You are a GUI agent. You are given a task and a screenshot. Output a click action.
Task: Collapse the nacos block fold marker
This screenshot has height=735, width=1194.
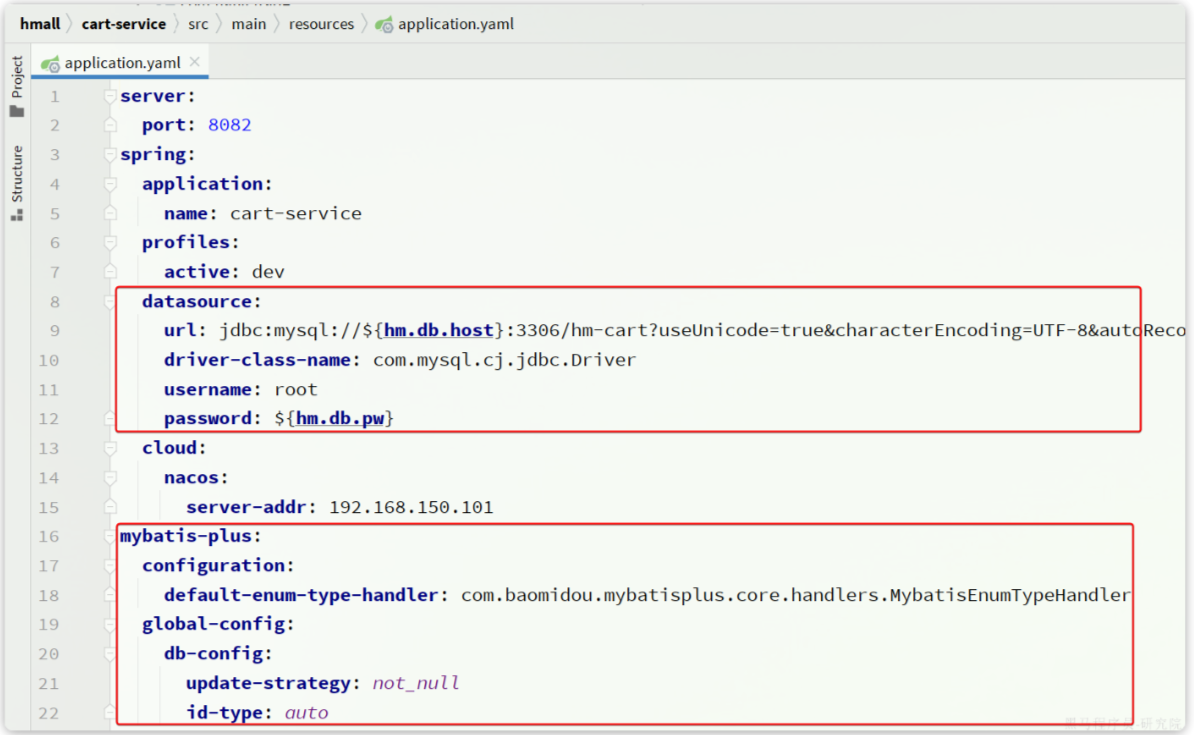click(x=110, y=478)
